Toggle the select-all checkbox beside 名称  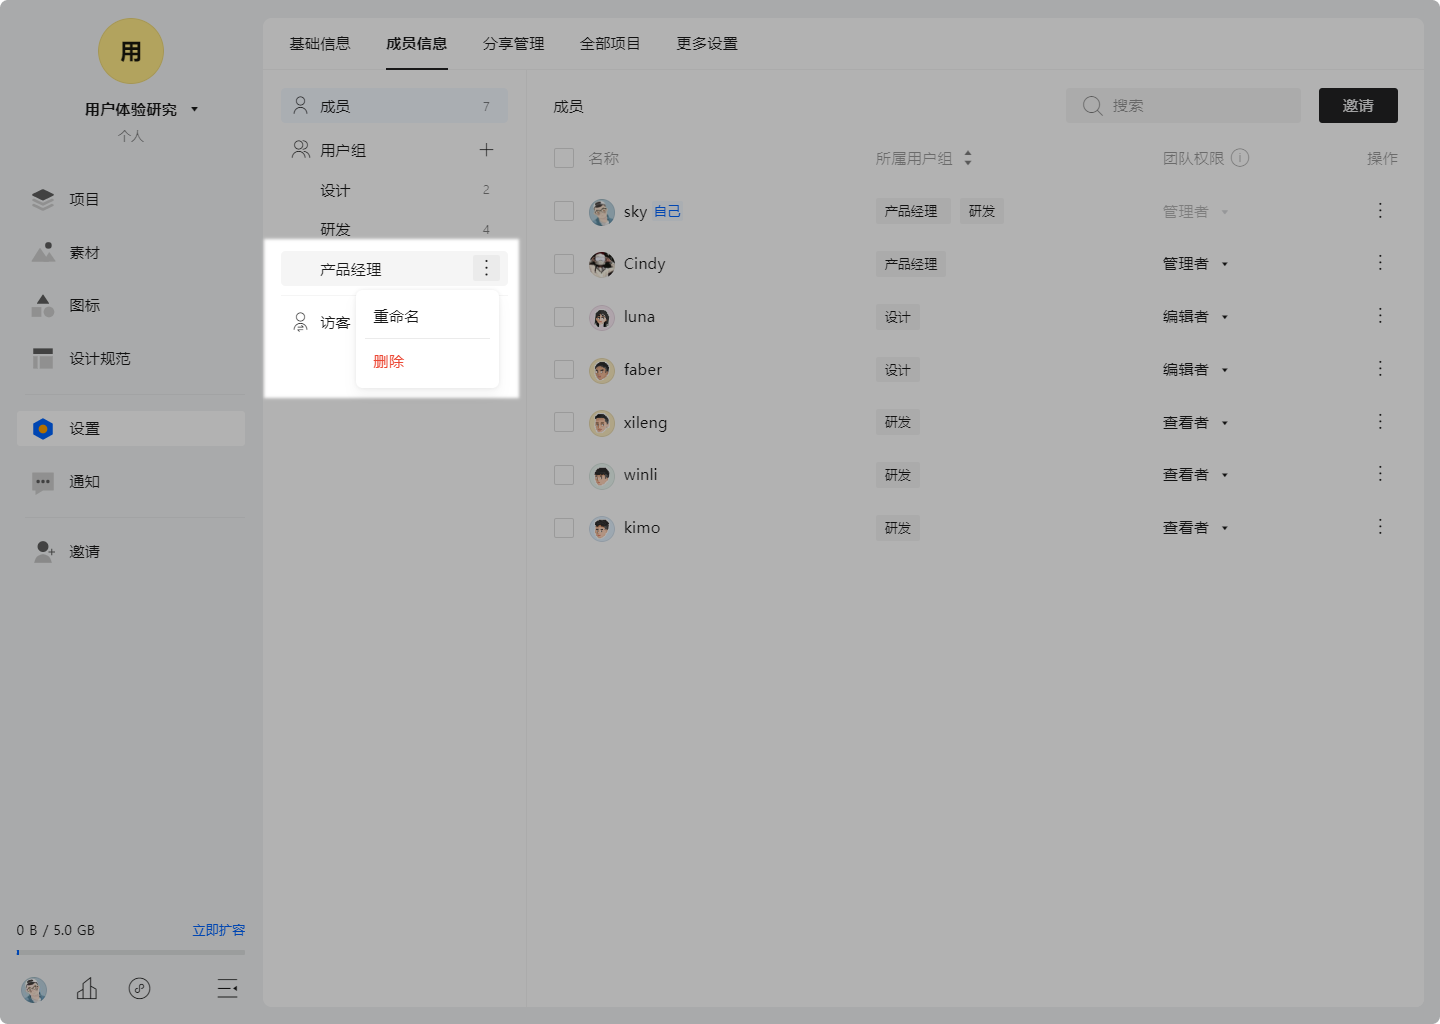pos(564,158)
